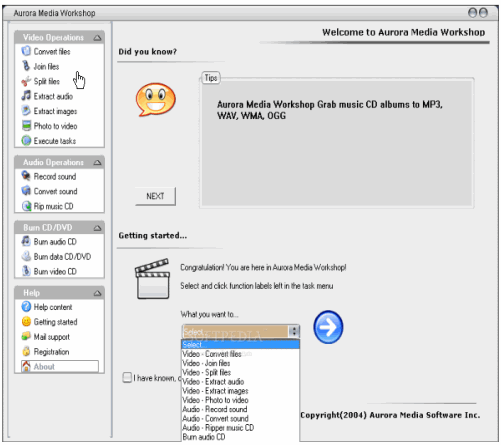501x445 pixels.
Task: Open the 'What you want to' combo box arrow
Action: tap(294, 331)
